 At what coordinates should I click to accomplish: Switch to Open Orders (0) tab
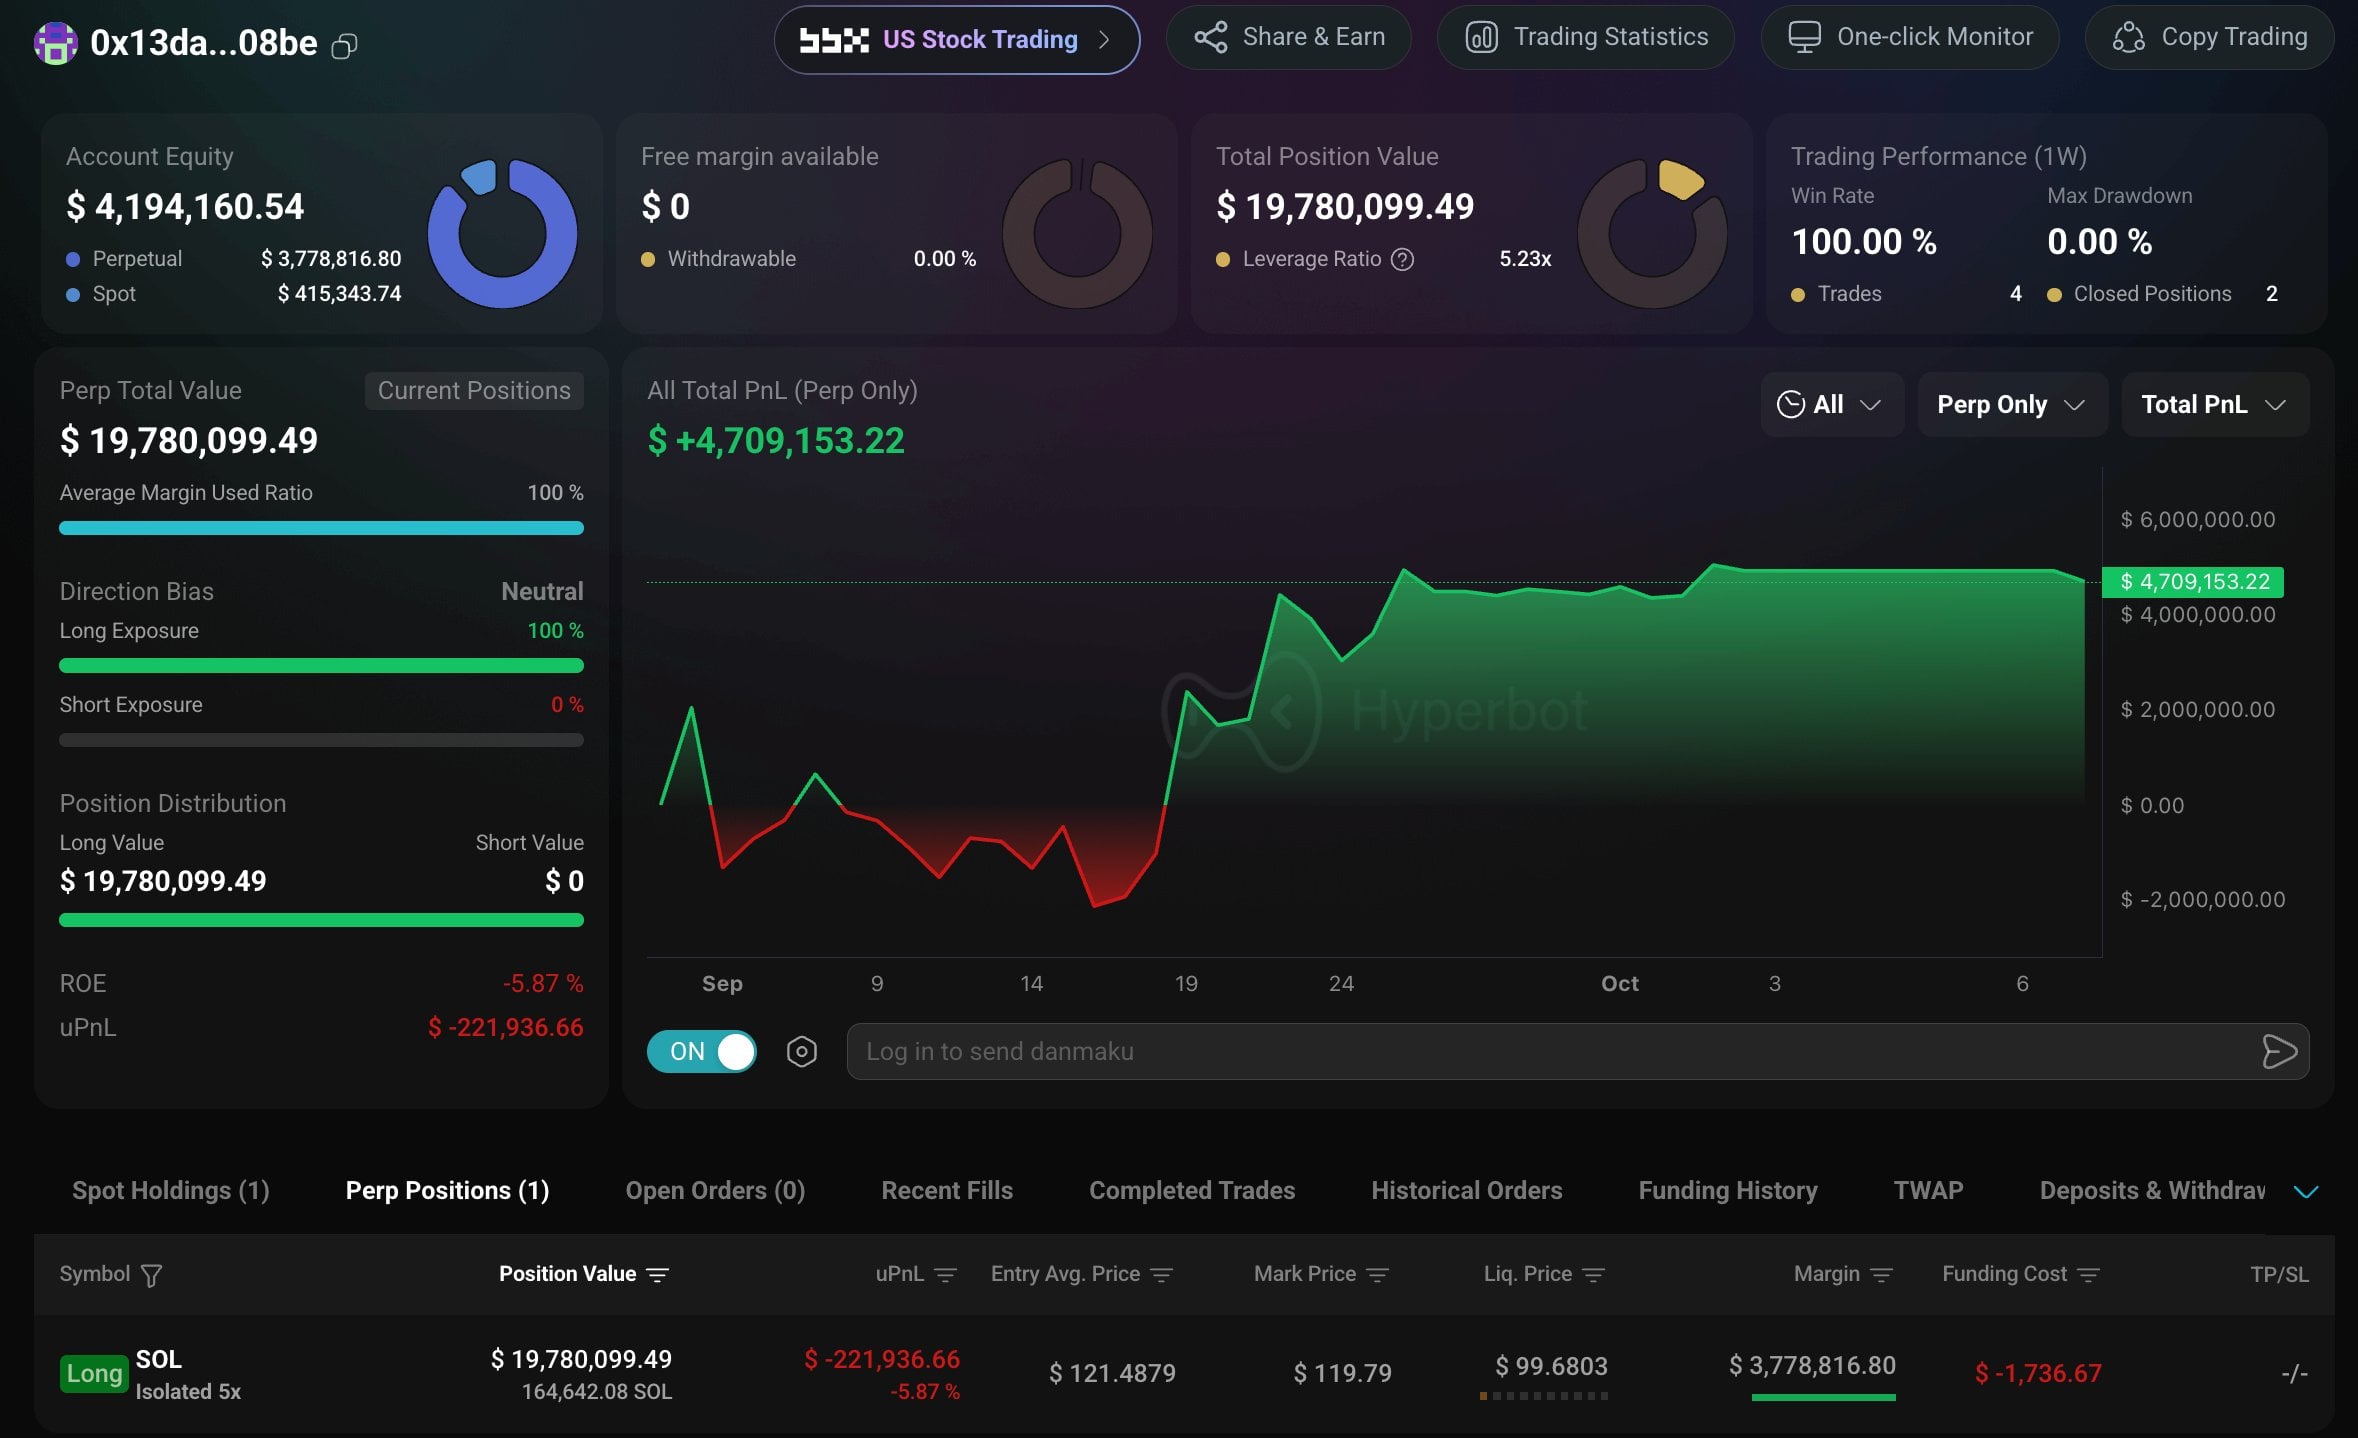[715, 1190]
